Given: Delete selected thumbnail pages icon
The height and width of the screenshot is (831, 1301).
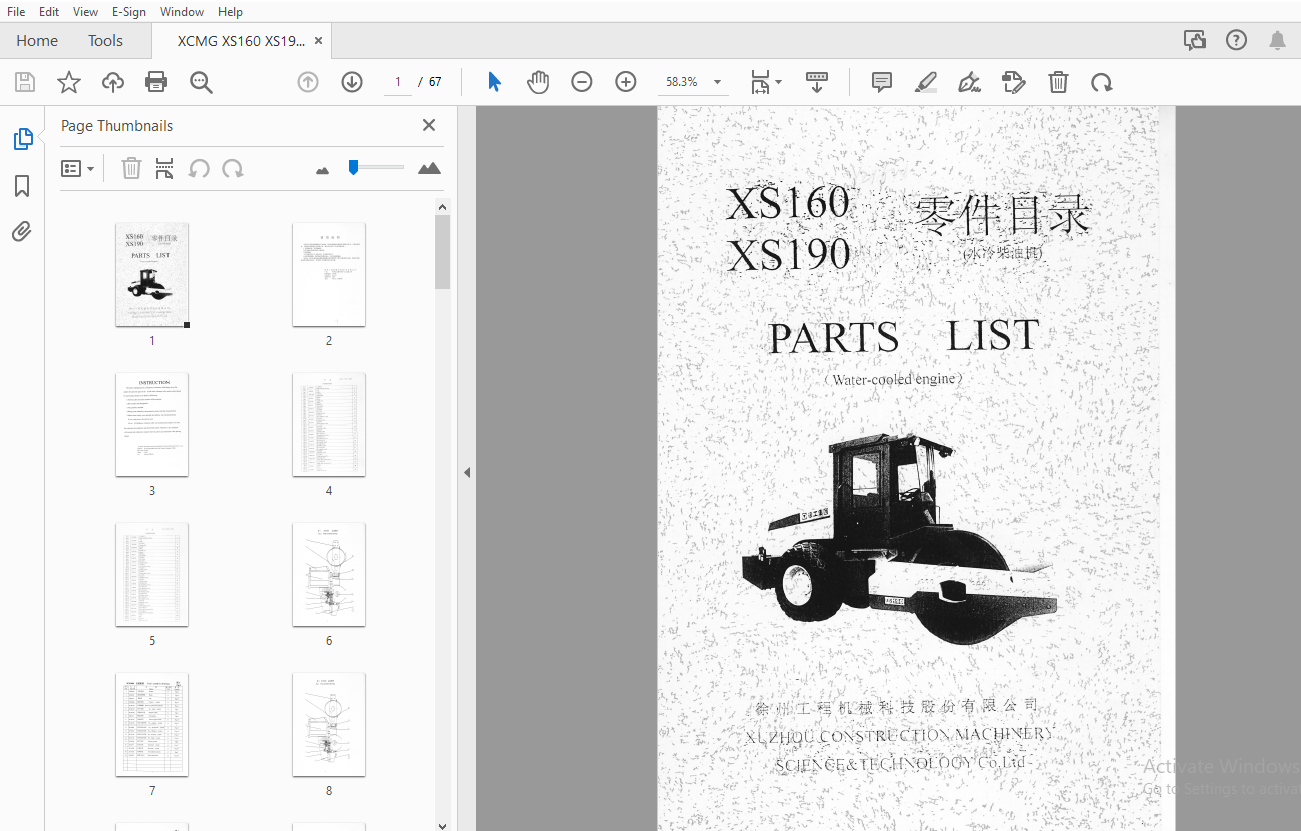Looking at the screenshot, I should coord(131,168).
